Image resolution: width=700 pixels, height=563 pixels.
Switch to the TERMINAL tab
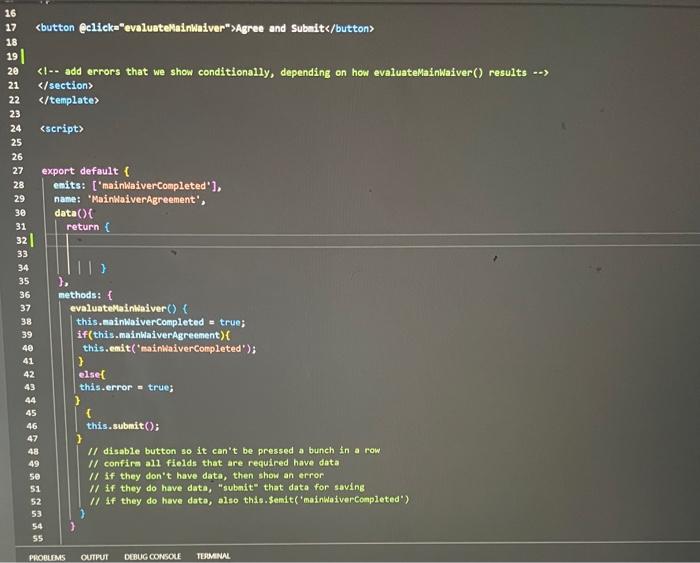pyautogui.click(x=213, y=556)
